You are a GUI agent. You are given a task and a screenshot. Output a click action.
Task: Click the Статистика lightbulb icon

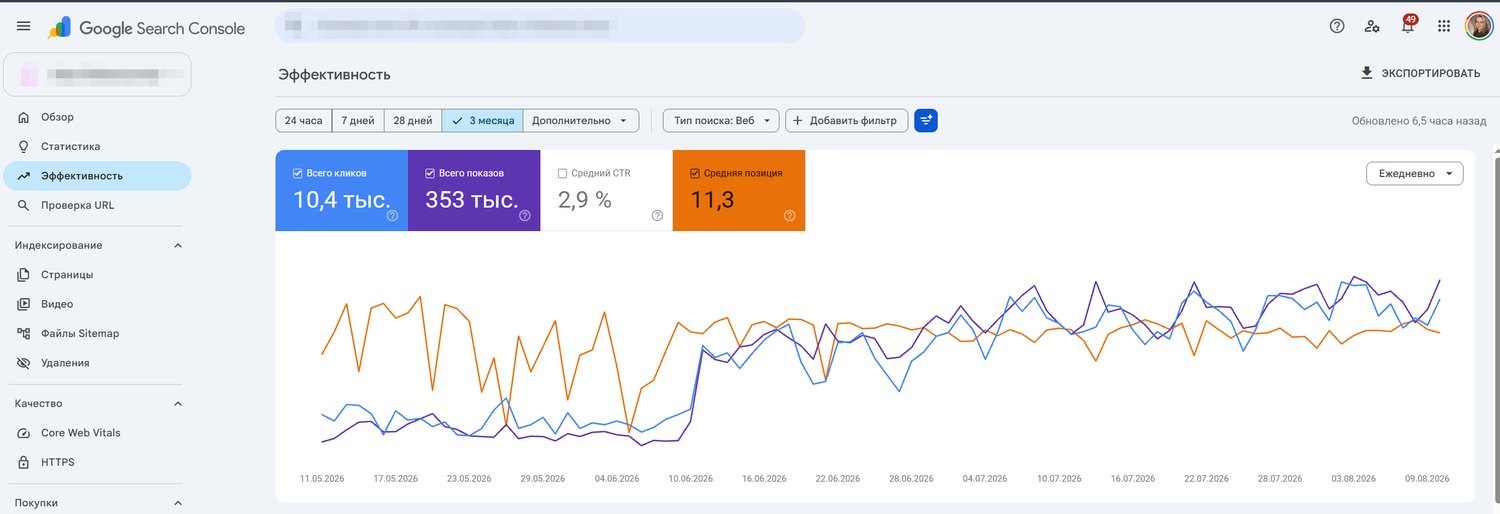[24, 146]
